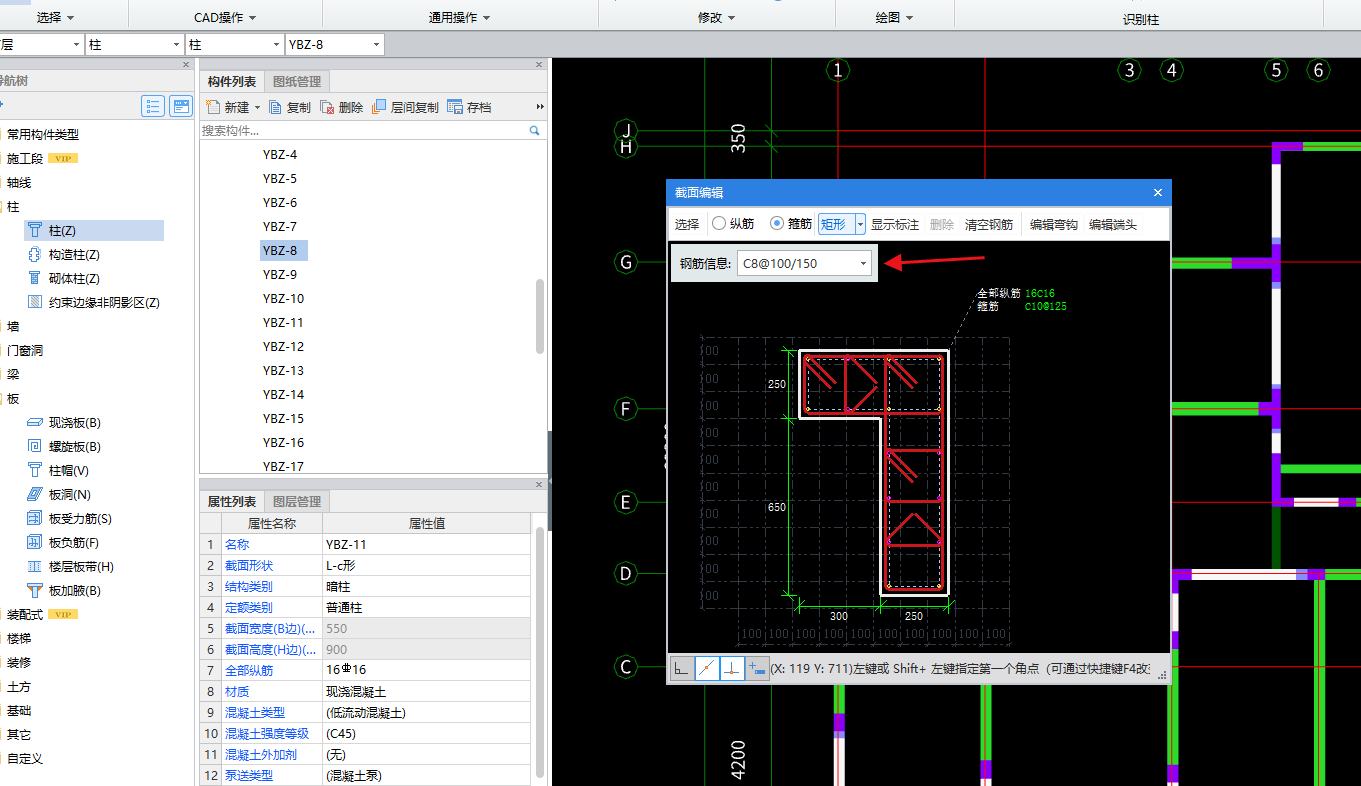Switch to the 属性列表 tab
1361x786 pixels.
[232, 502]
